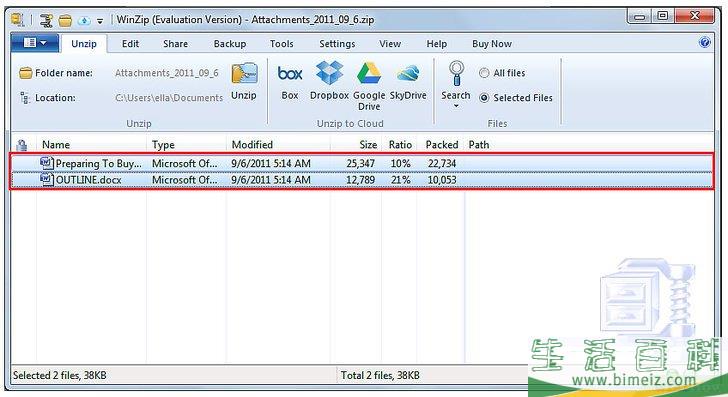Viewport: 728px width, 397px height.
Task: Click size value 12,789
Action: point(360,180)
